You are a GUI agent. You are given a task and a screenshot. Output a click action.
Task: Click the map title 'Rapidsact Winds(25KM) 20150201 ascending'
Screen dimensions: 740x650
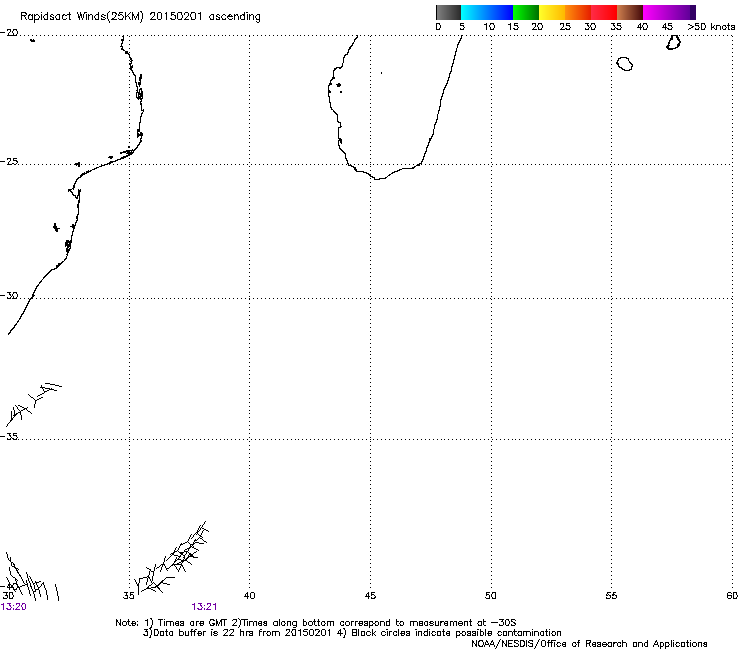coord(140,17)
